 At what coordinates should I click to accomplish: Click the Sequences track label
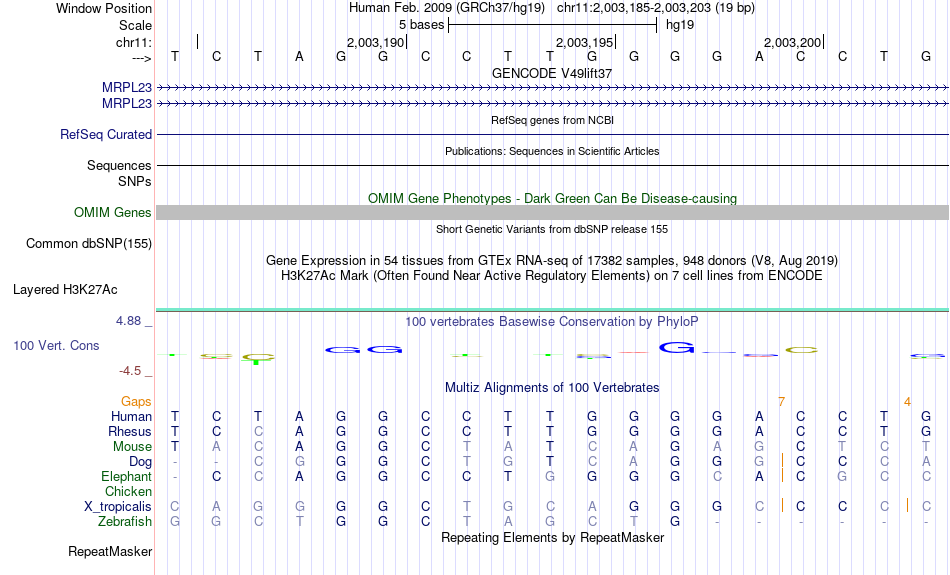(x=119, y=165)
